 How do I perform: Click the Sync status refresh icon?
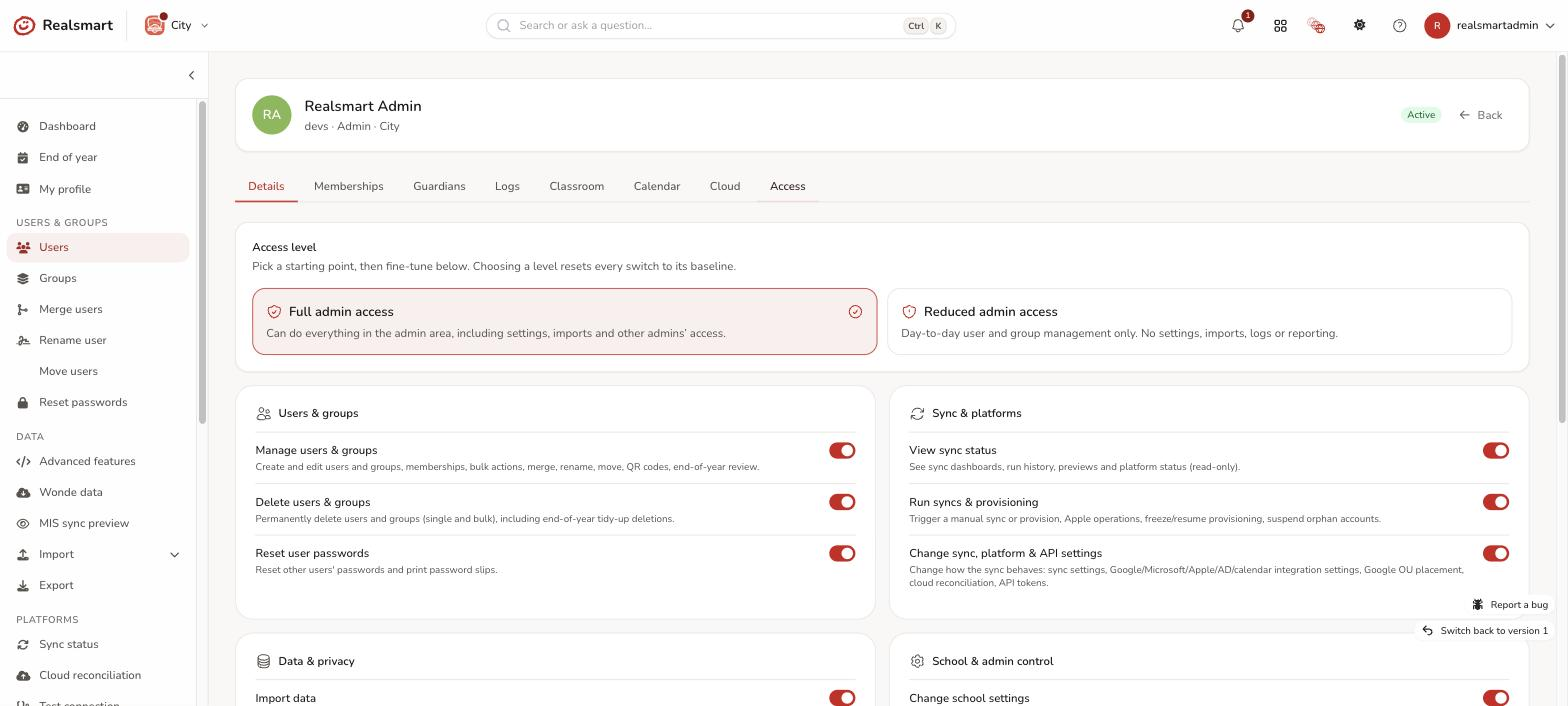(23, 644)
